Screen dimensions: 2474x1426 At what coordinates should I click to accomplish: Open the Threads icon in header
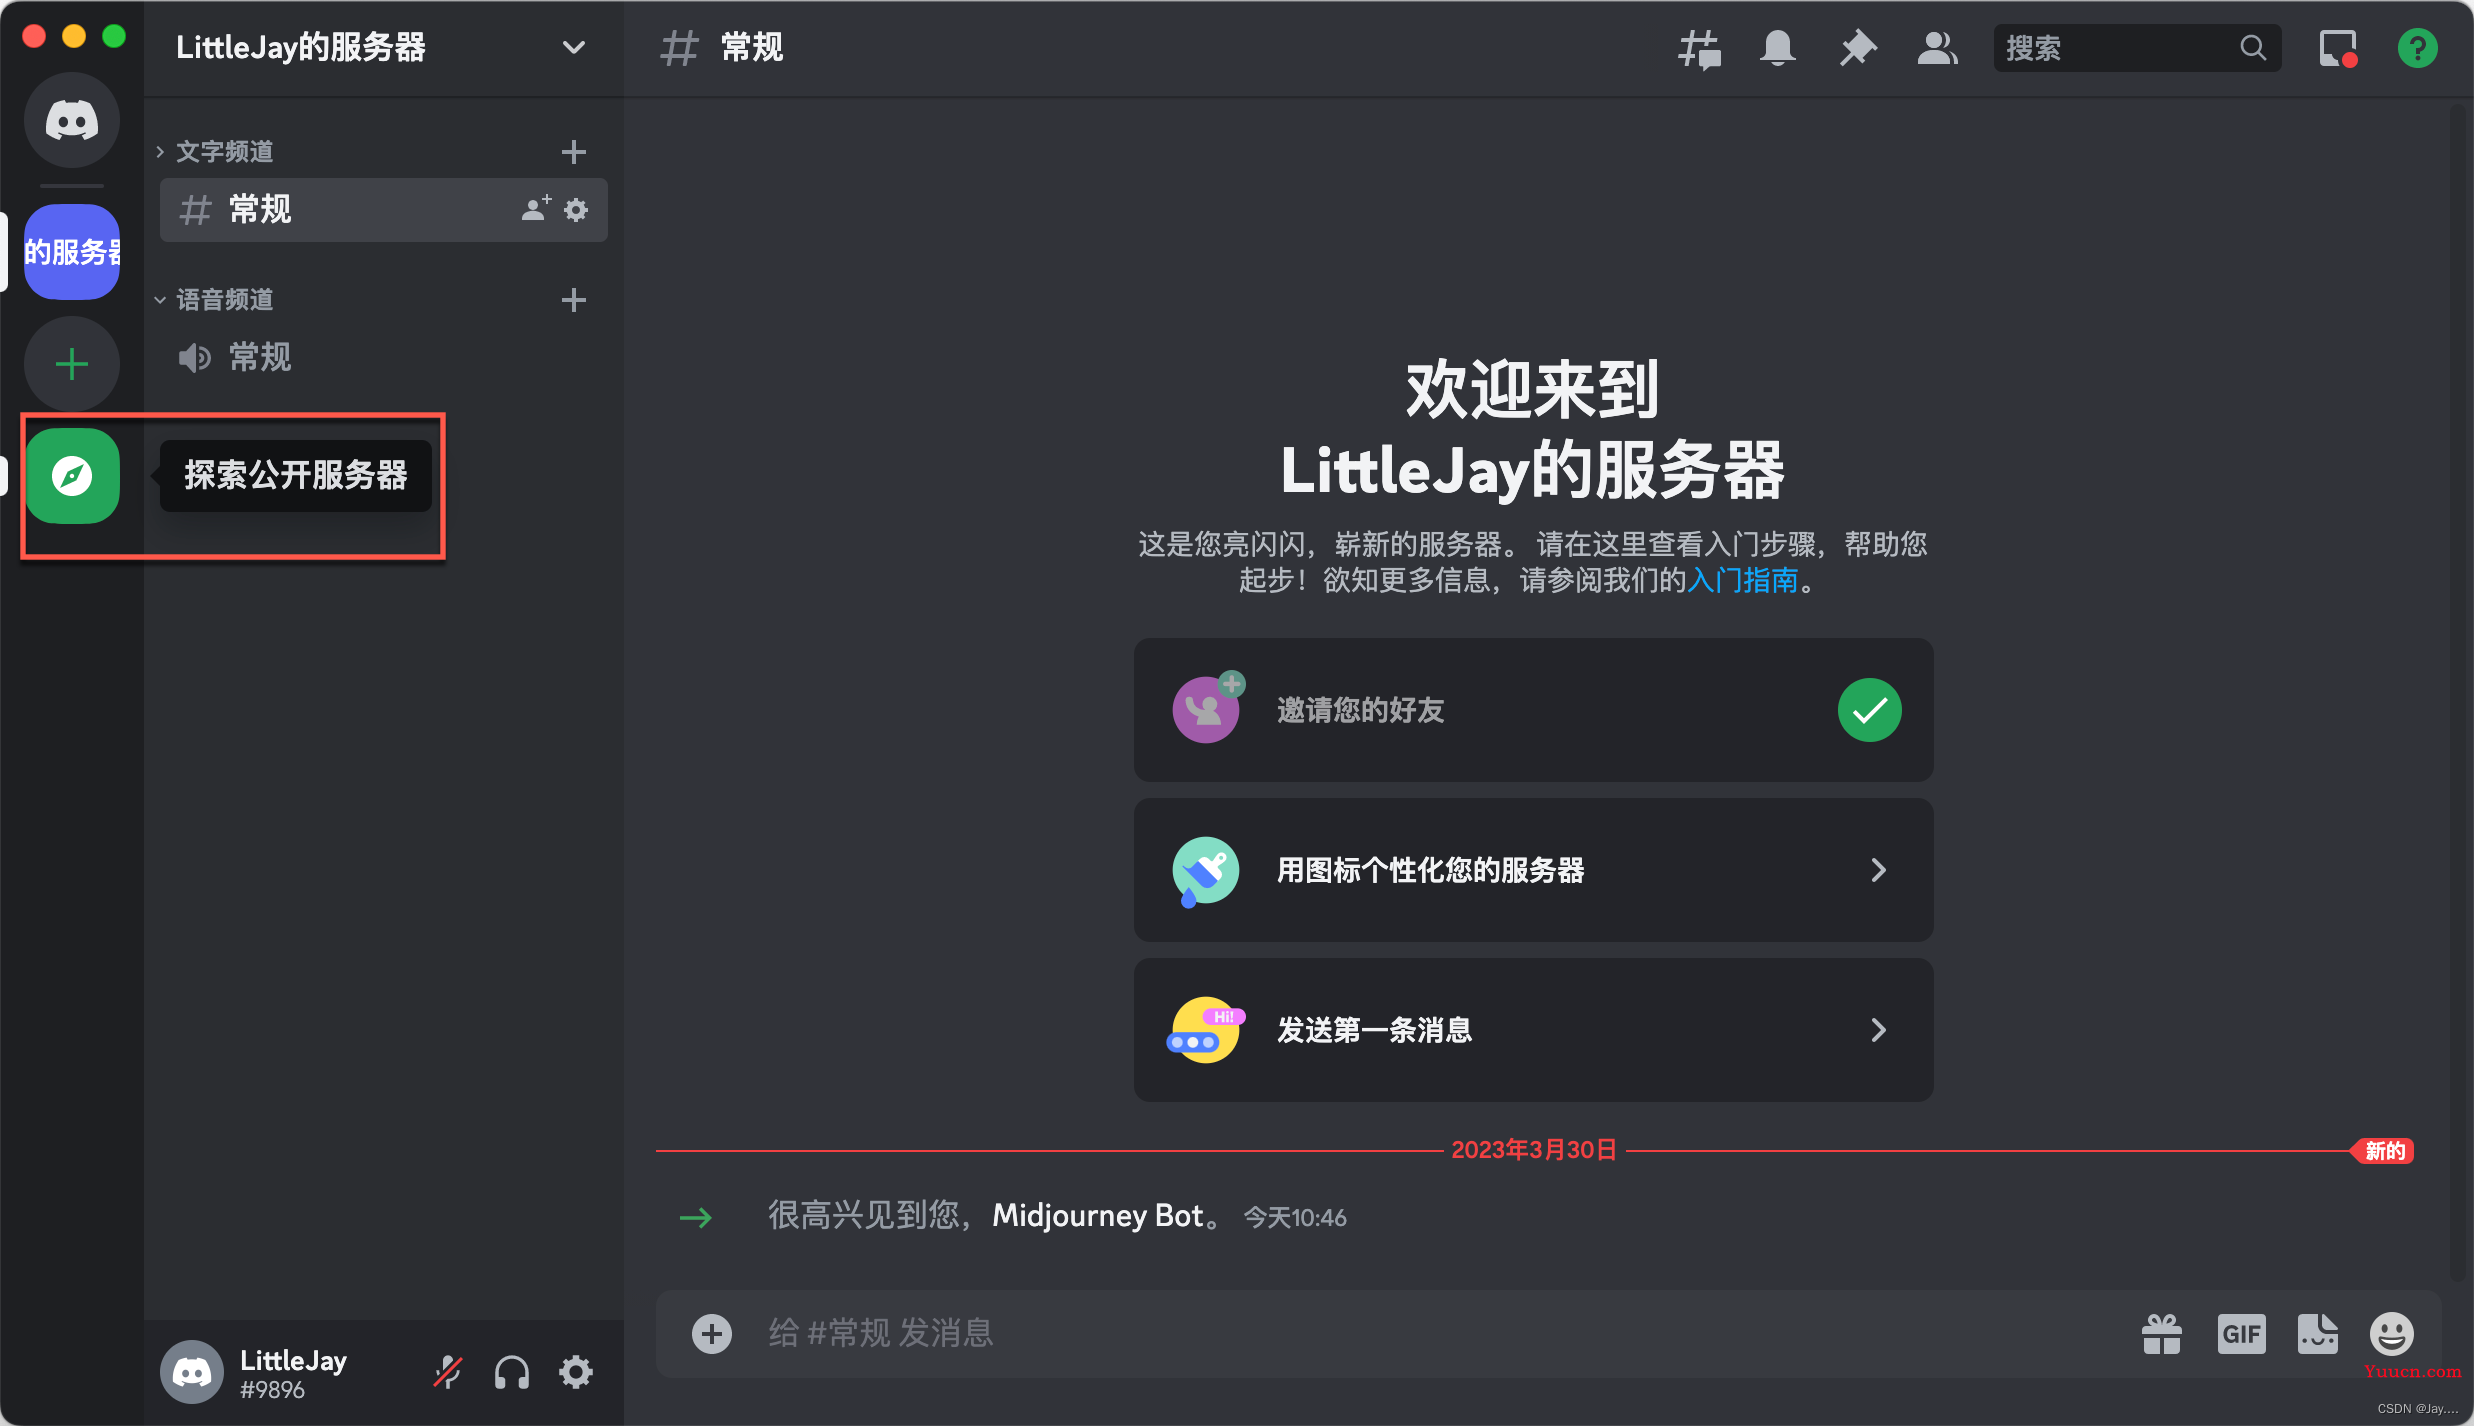pyautogui.click(x=1698, y=48)
